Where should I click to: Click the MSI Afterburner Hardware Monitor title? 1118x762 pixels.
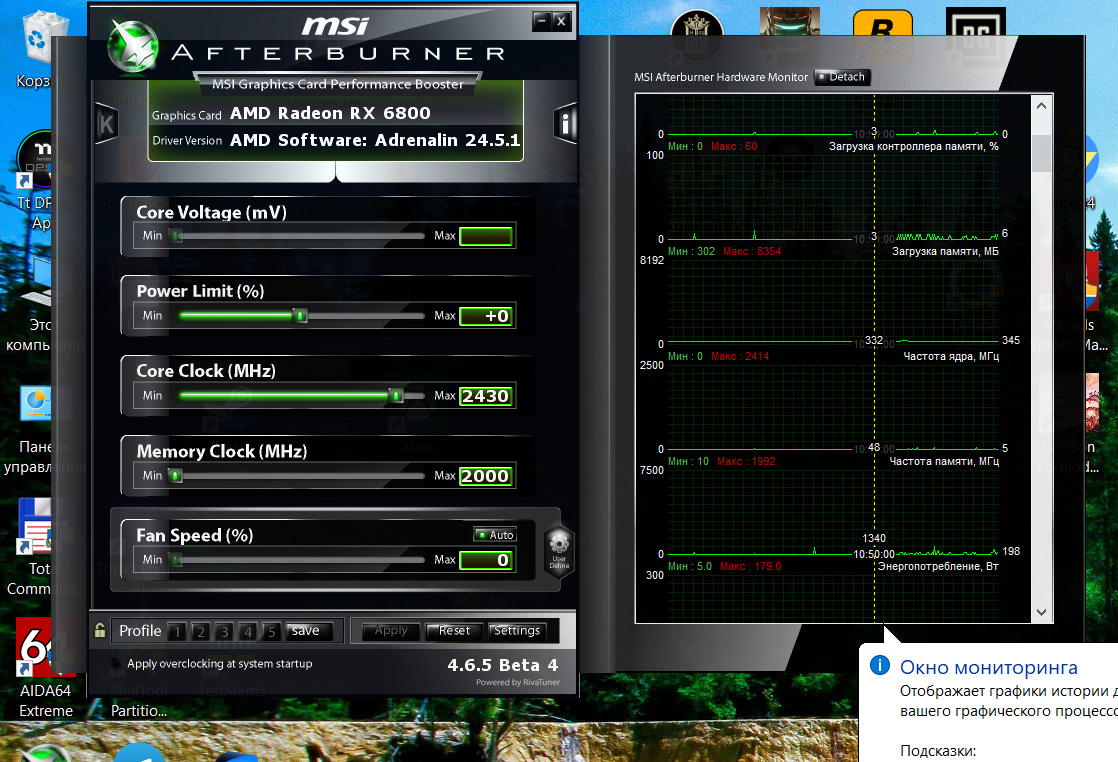click(721, 77)
